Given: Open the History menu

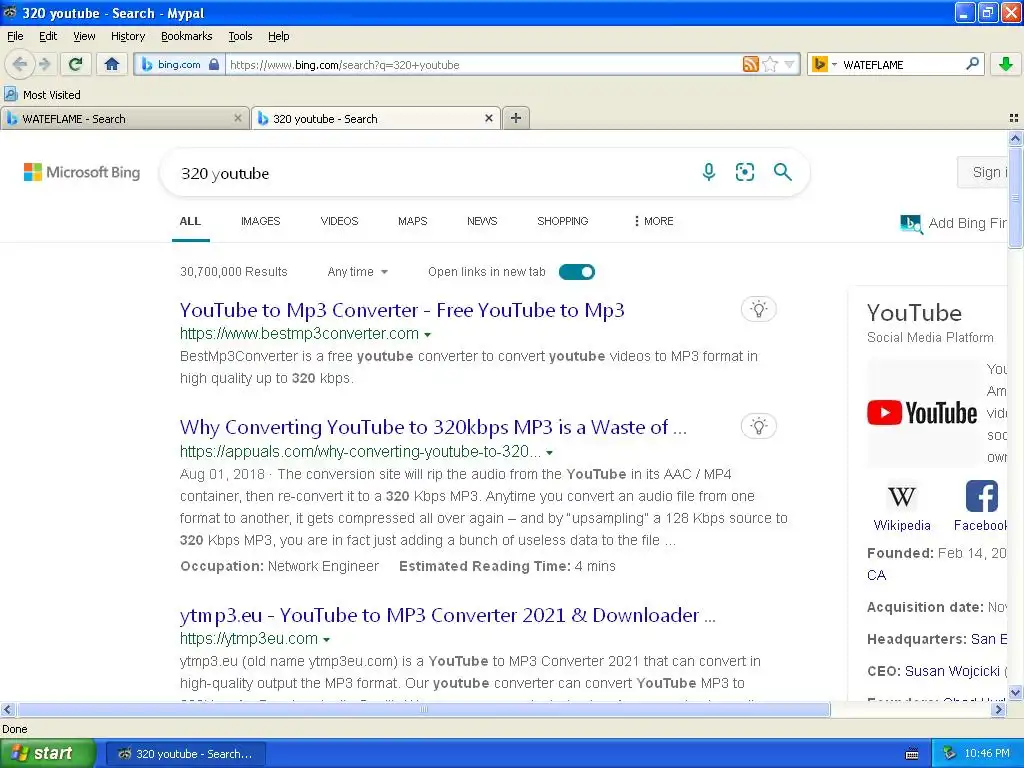Looking at the screenshot, I should point(128,36).
